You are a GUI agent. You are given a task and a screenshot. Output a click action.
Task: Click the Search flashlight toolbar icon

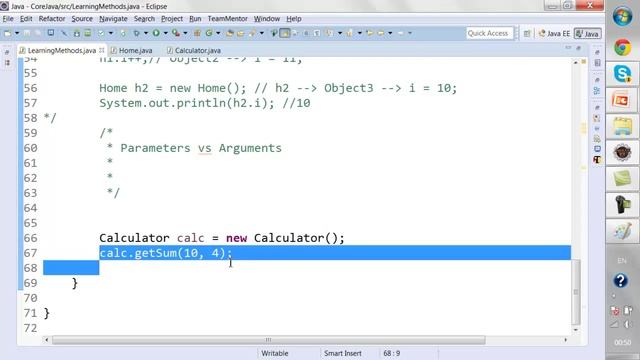click(252, 33)
